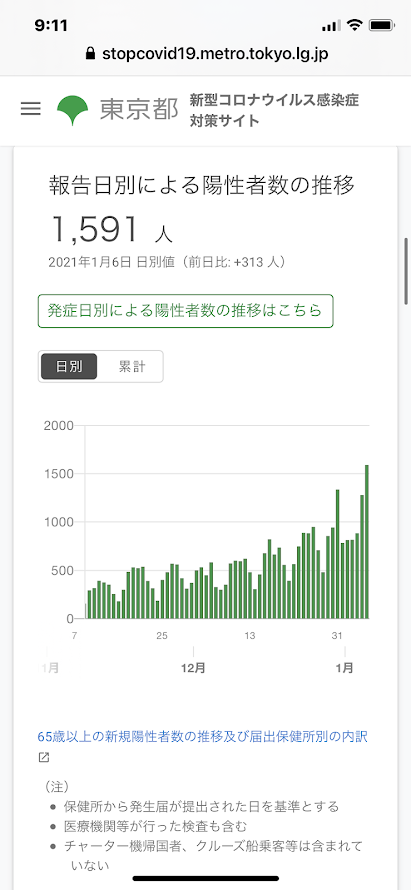Open 発症日別による陽性者数の推移はこちら button
411x890 pixels.
coord(186,310)
